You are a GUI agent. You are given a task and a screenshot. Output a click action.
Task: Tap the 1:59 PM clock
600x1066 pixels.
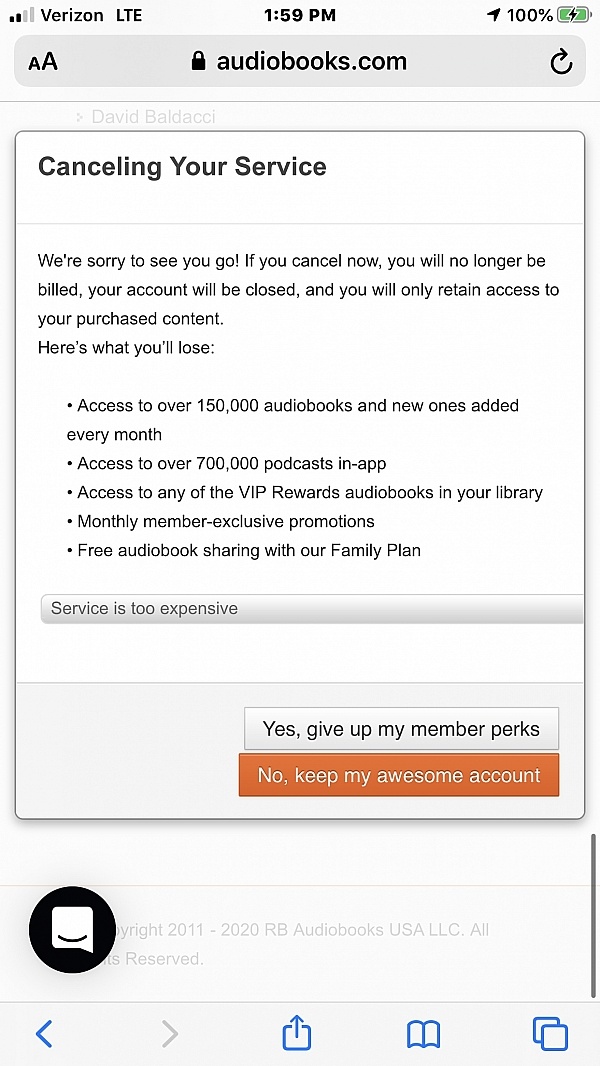click(299, 15)
